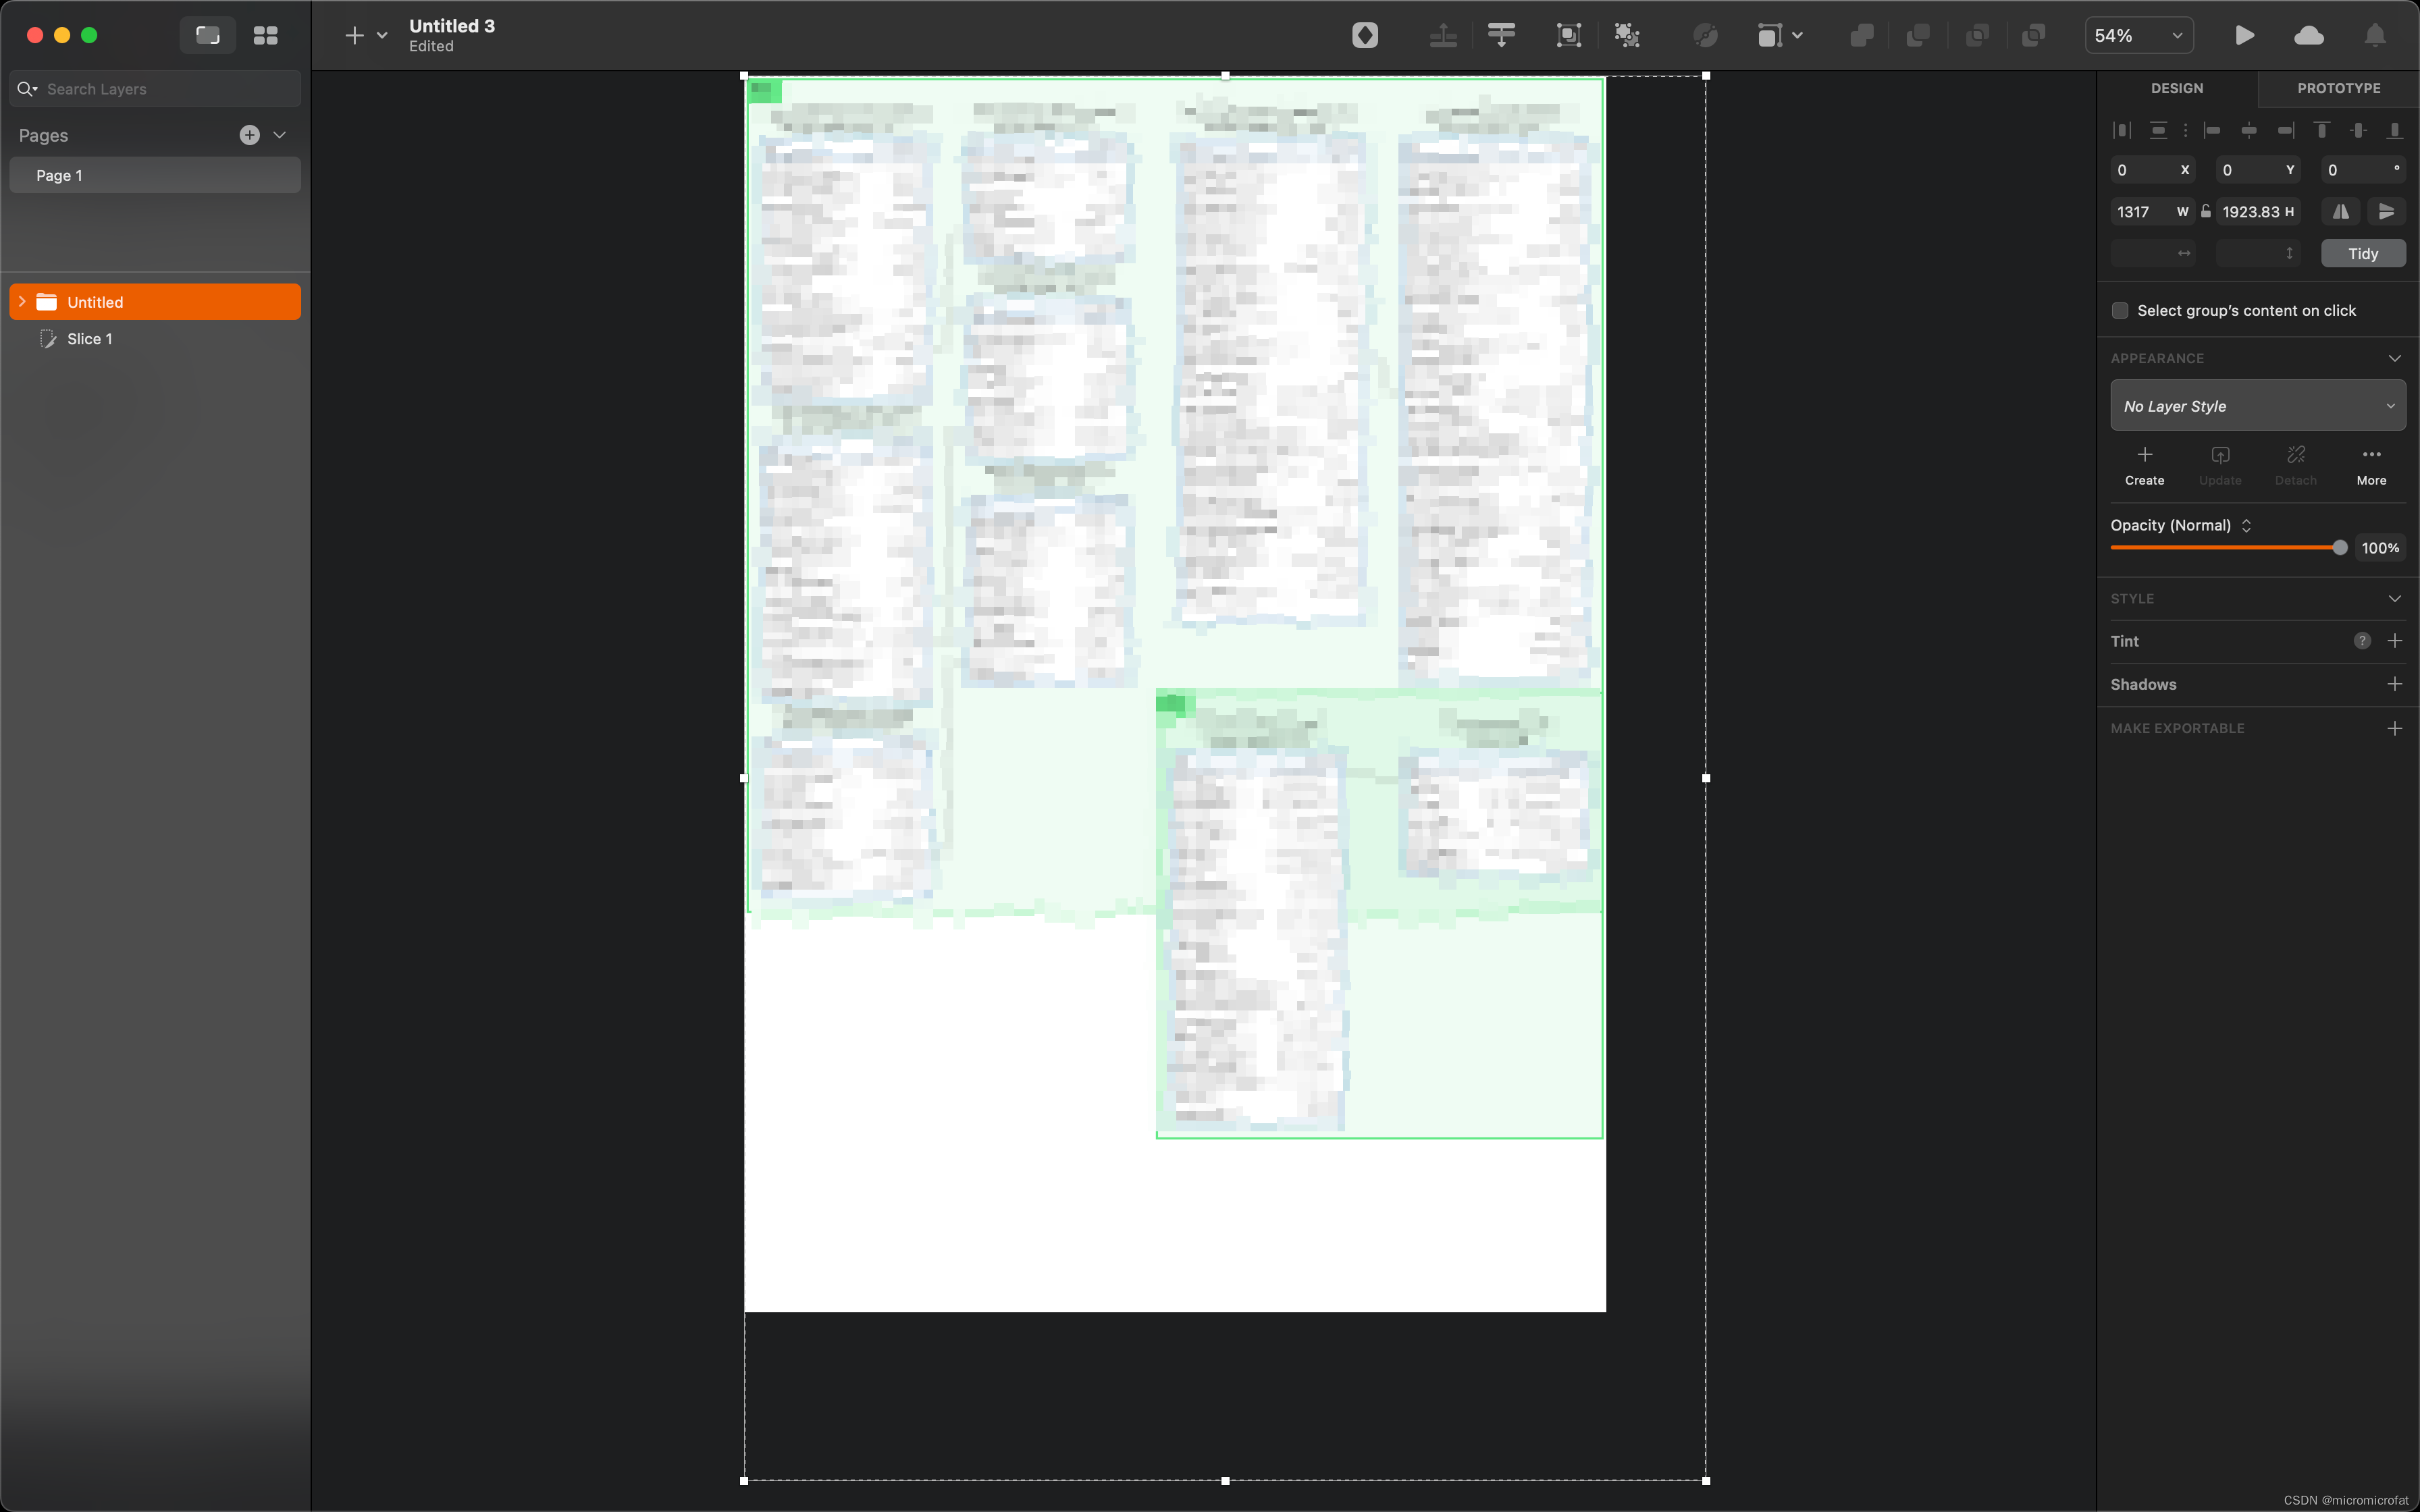Select the Design tab
Screen dimensions: 2420x1512
[x=2176, y=88]
